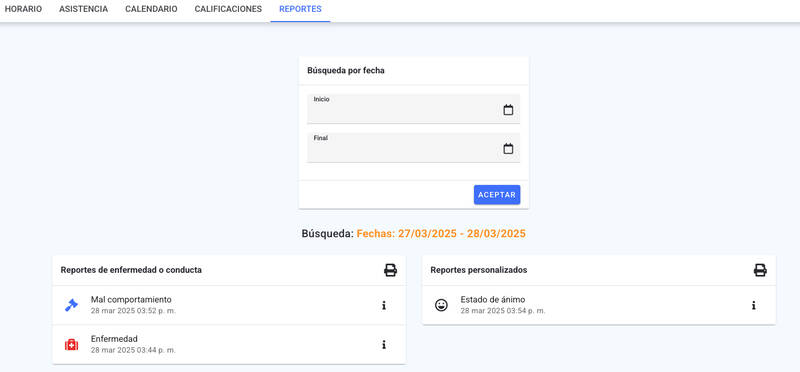
Task: Switch to the ASISTENCIA tab
Action: [84, 9]
